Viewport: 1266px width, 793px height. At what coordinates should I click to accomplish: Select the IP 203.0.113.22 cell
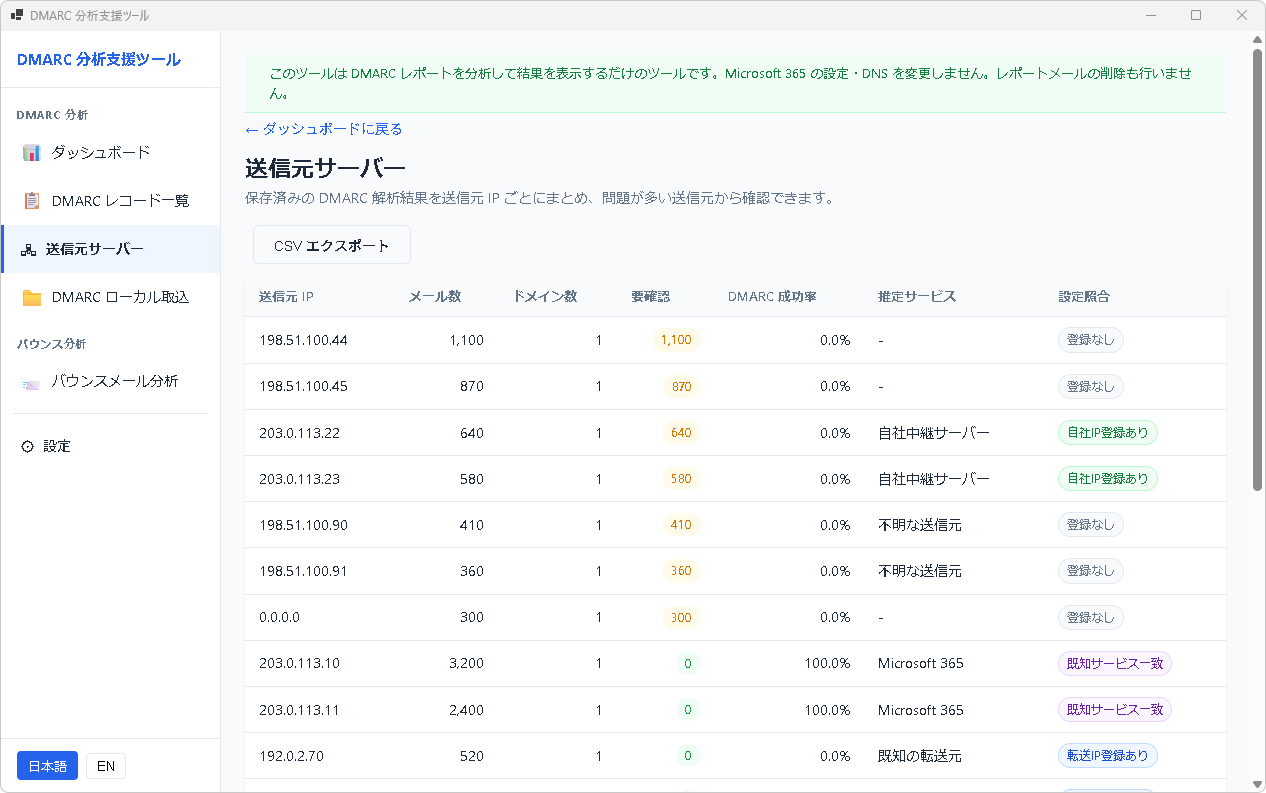[x=299, y=433]
